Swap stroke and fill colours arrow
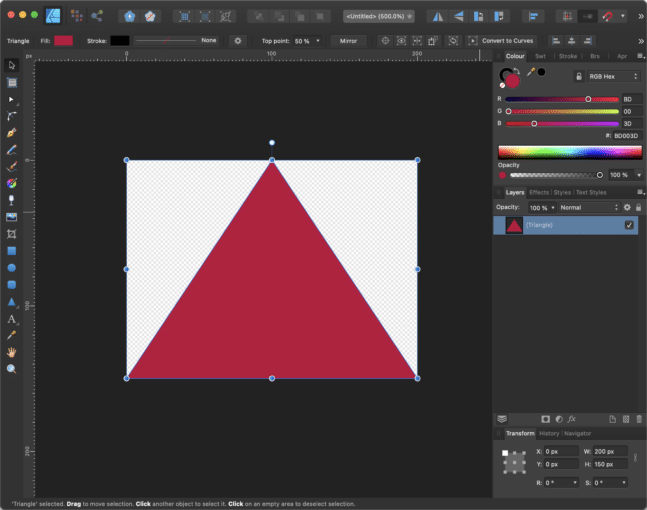The width and height of the screenshot is (647, 510). pyautogui.click(x=516, y=71)
